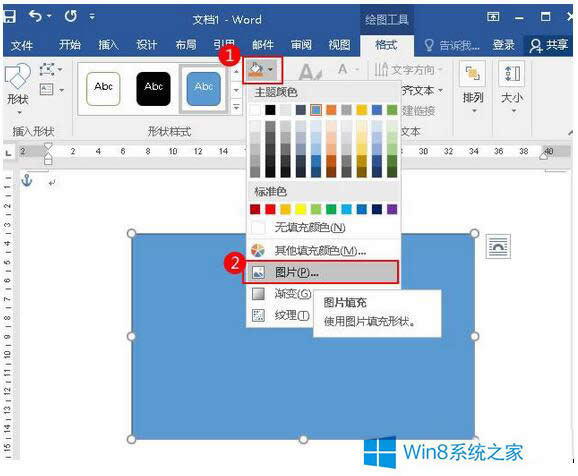Click the Redo icon in title bar

pos(70,16)
